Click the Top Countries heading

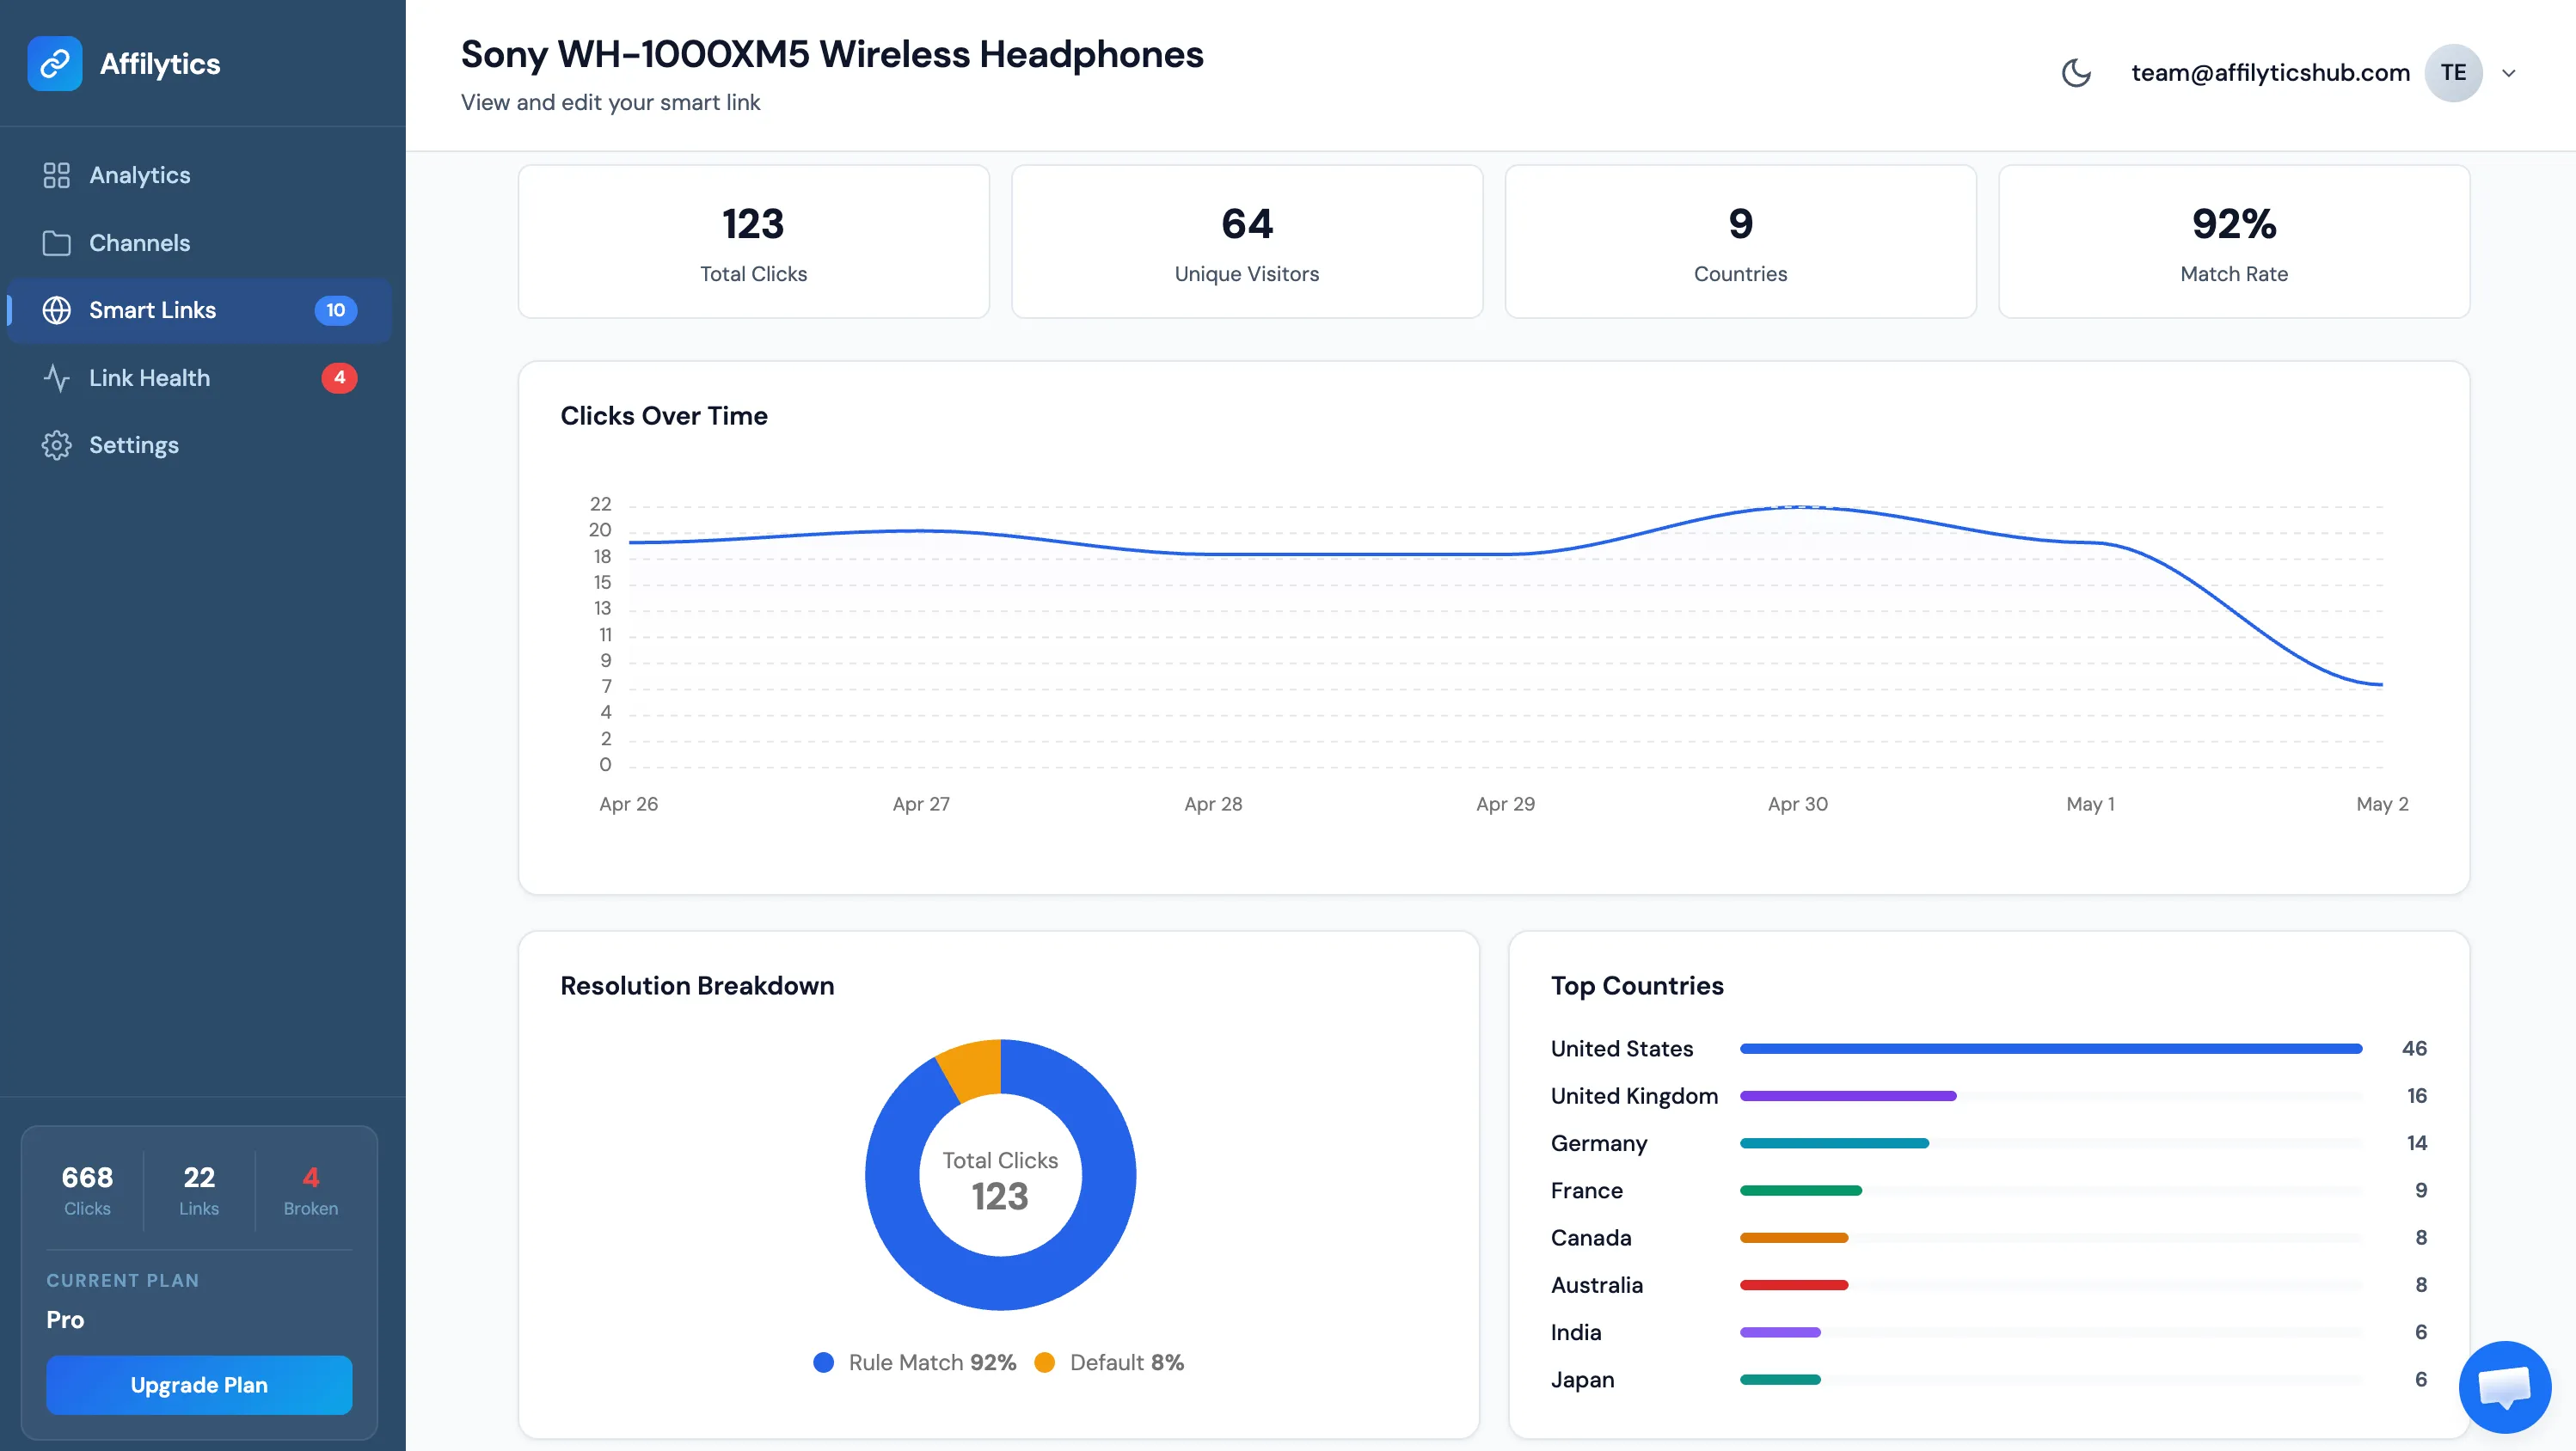tap(1637, 986)
